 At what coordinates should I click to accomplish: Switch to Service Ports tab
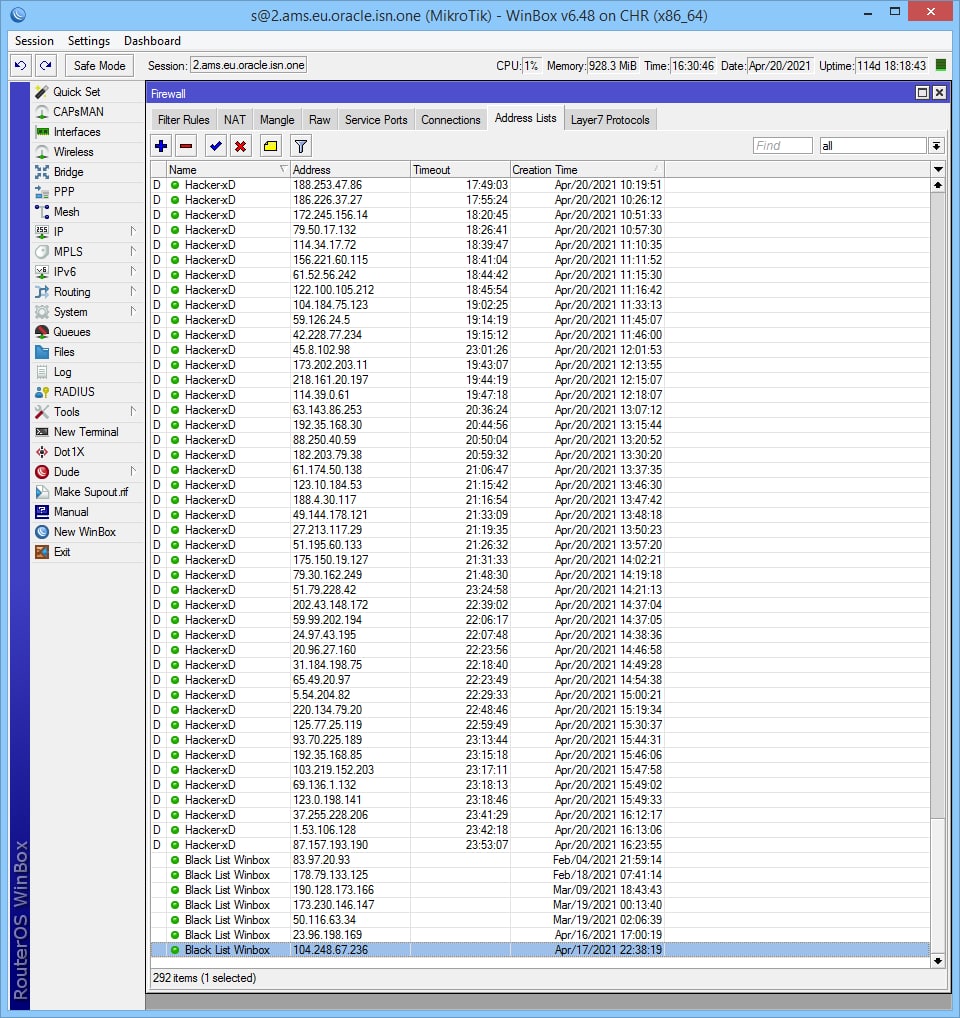(x=376, y=120)
